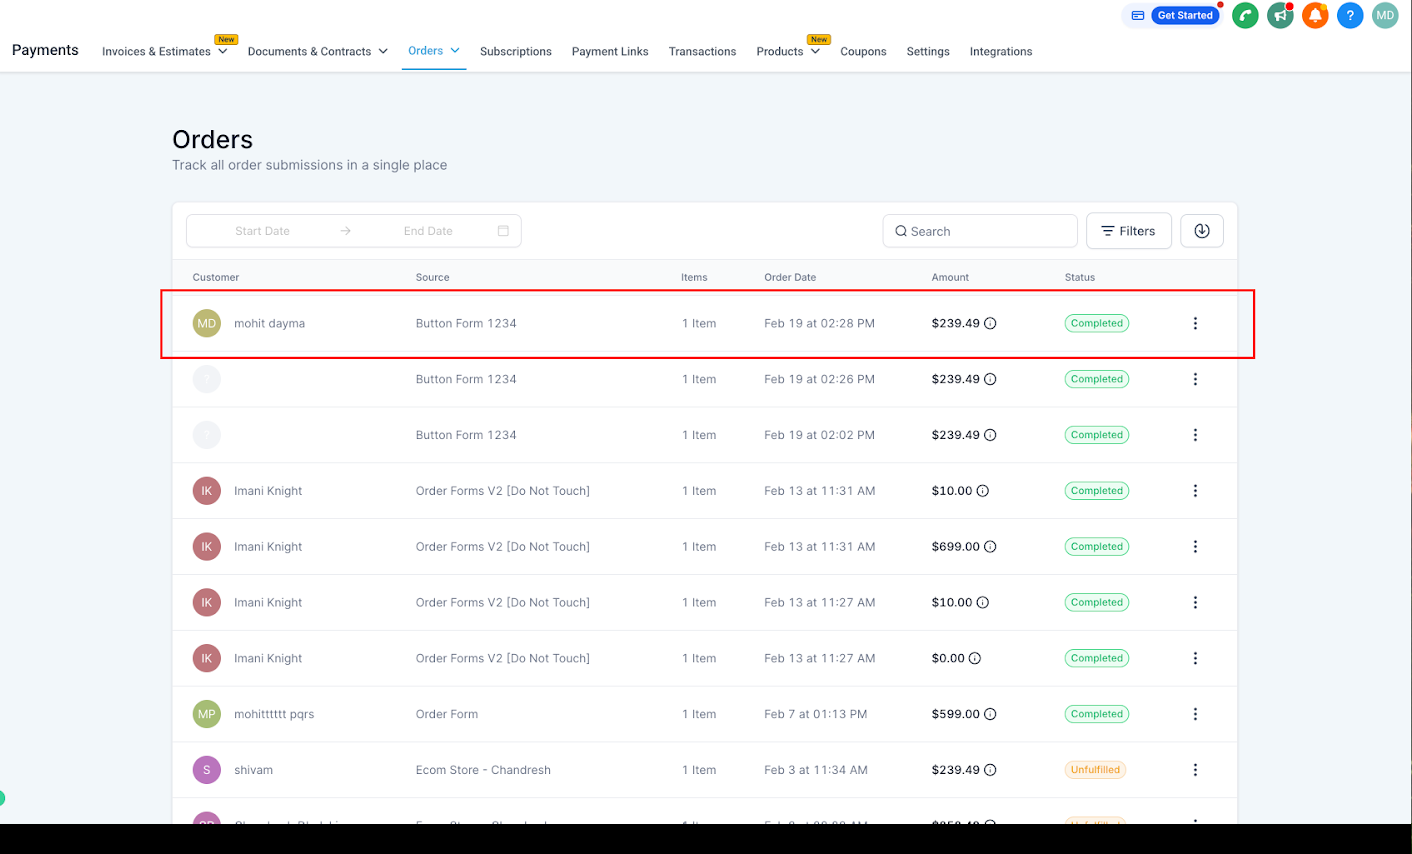Viewport: 1412px width, 854px height.
Task: Open three-dot menu for shivam order
Action: pyautogui.click(x=1195, y=770)
